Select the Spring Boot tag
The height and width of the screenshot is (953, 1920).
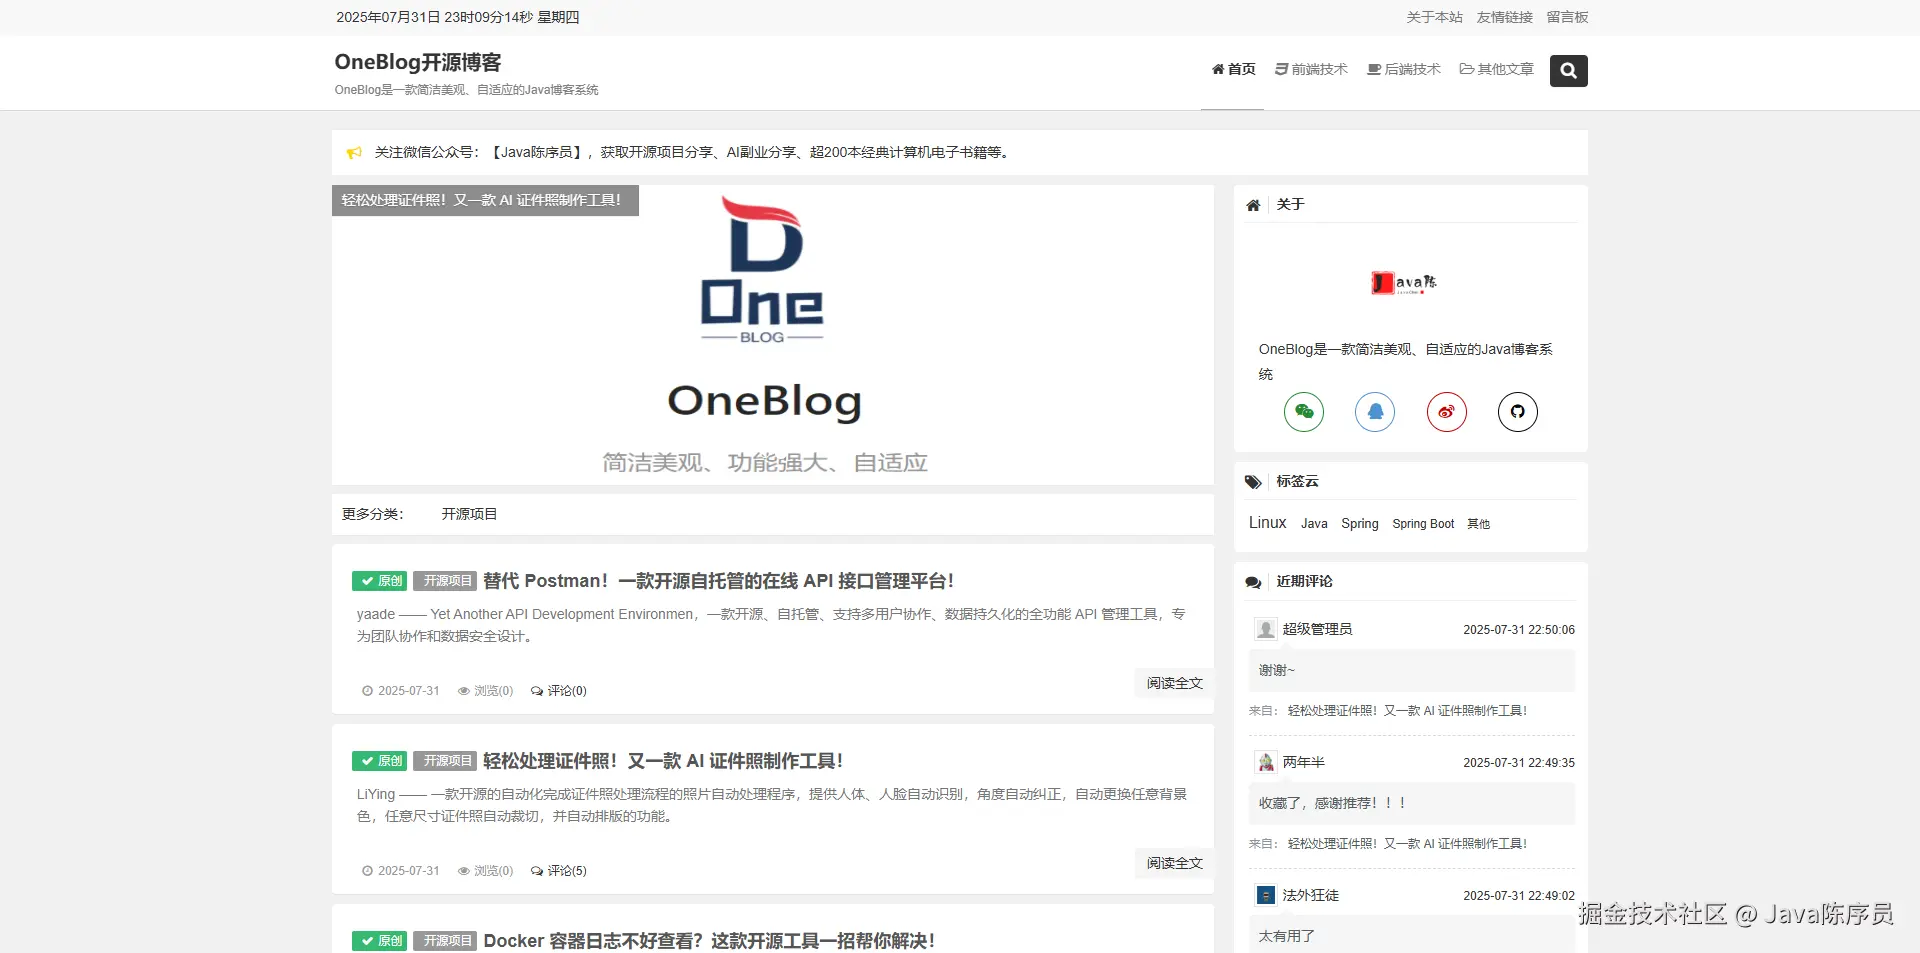tap(1423, 524)
